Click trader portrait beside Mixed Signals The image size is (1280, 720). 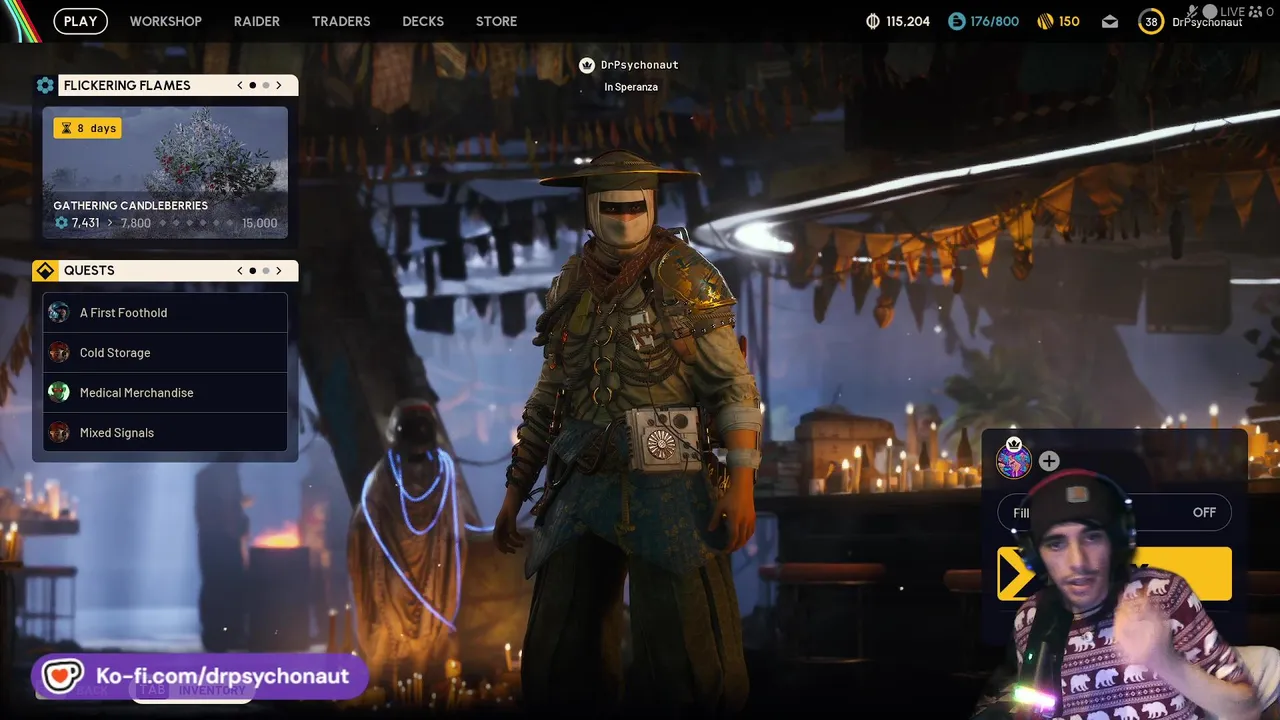point(59,432)
